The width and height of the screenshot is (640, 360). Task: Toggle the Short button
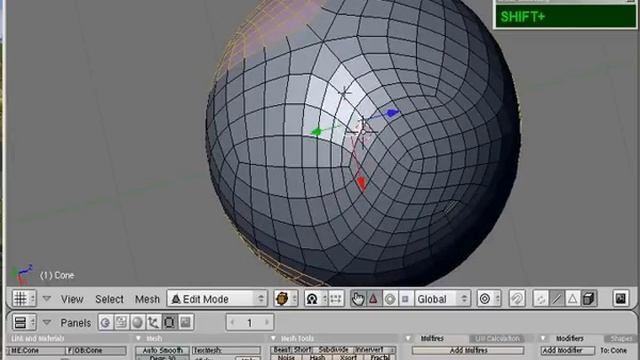click(302, 350)
